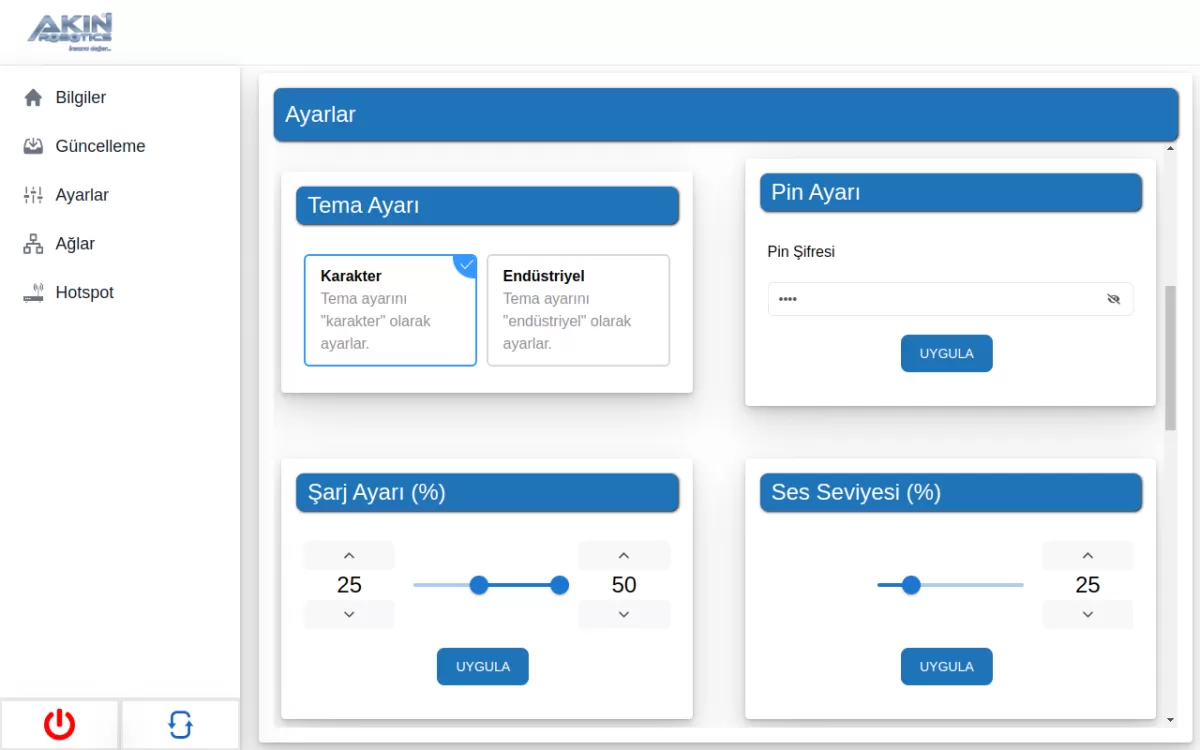Toggle pin password visibility eye icon
The width and height of the screenshot is (1200, 750).
(1113, 299)
